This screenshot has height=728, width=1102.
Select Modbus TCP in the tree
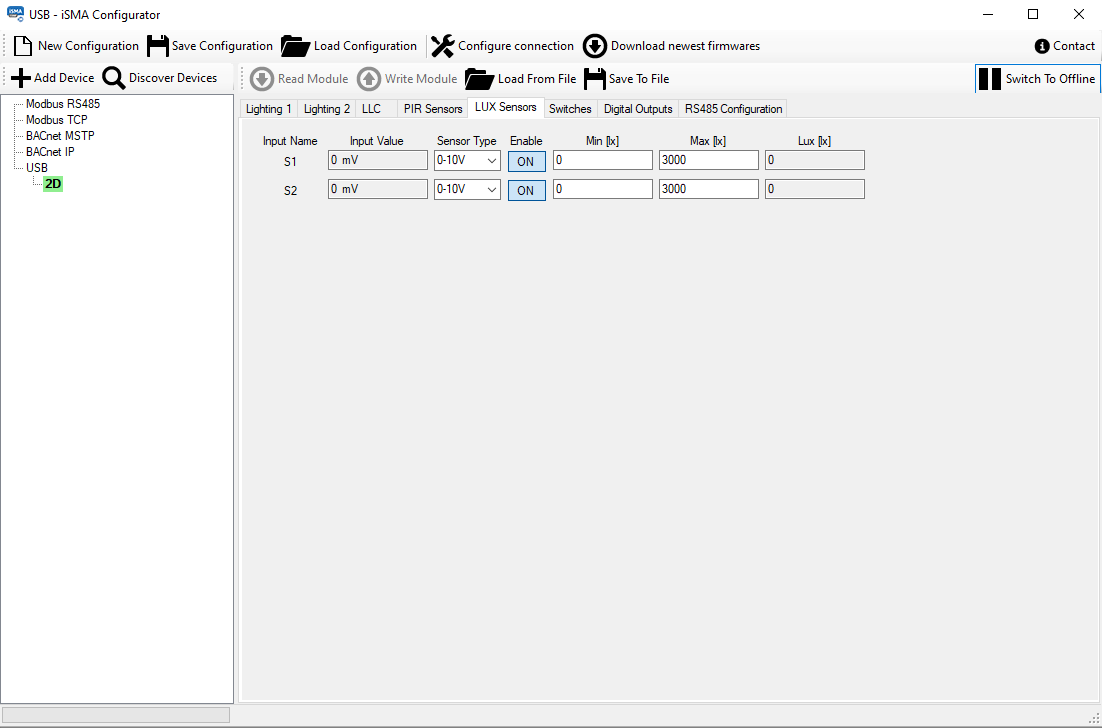pyautogui.click(x=56, y=120)
